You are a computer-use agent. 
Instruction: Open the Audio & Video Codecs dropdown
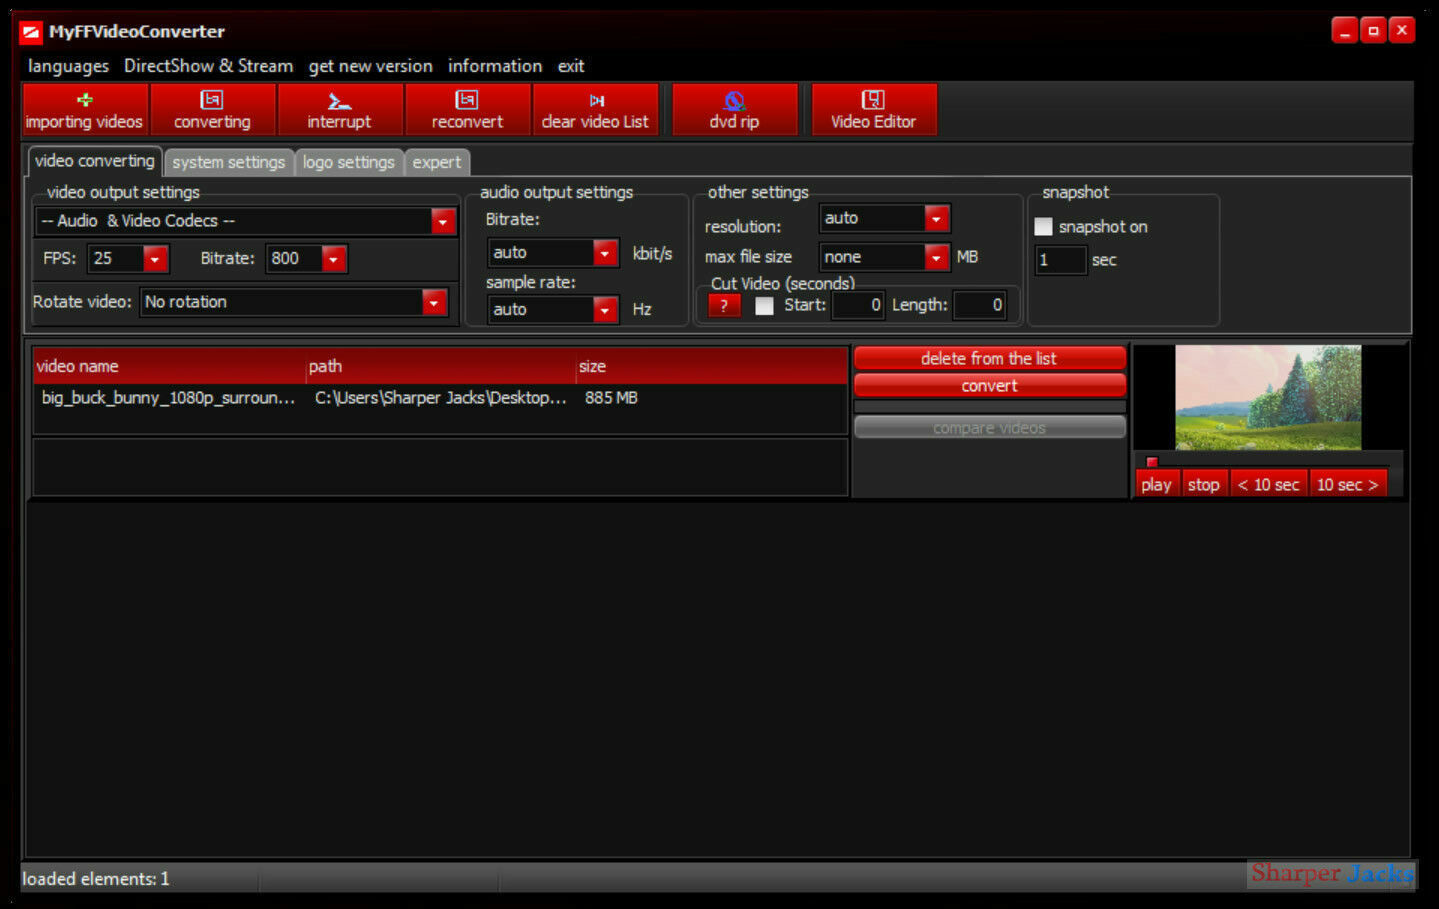pos(443,221)
